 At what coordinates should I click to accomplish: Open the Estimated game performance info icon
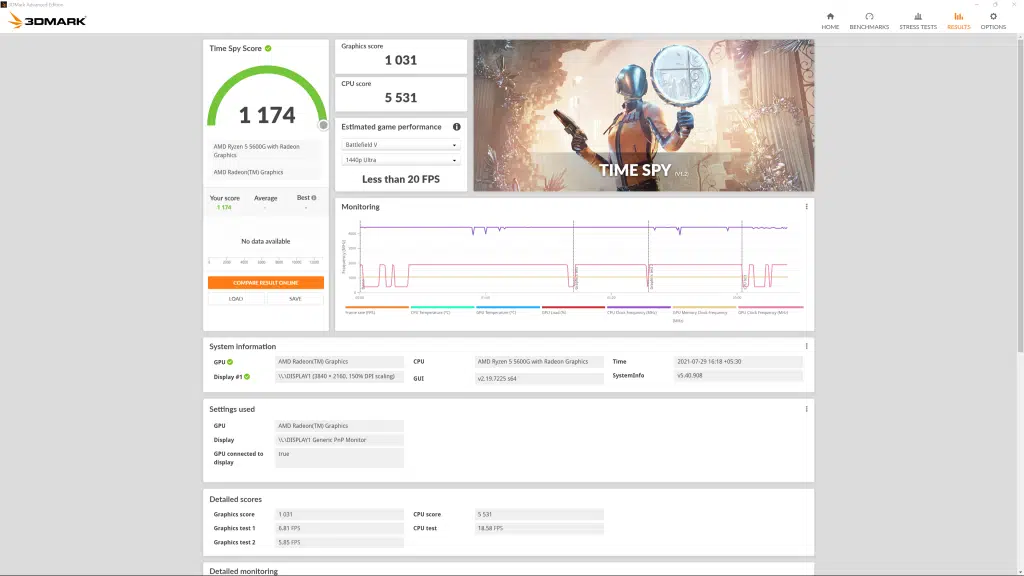[456, 127]
